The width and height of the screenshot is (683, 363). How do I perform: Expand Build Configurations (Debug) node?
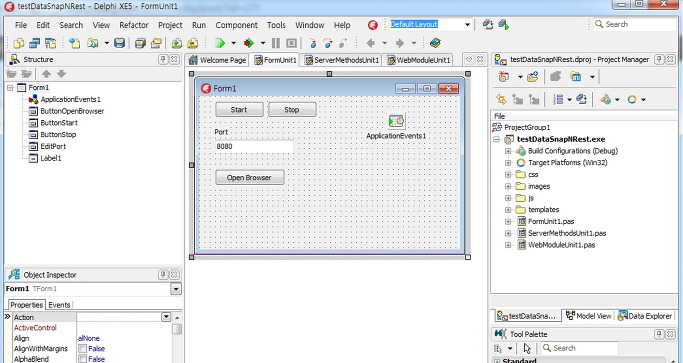coord(508,151)
